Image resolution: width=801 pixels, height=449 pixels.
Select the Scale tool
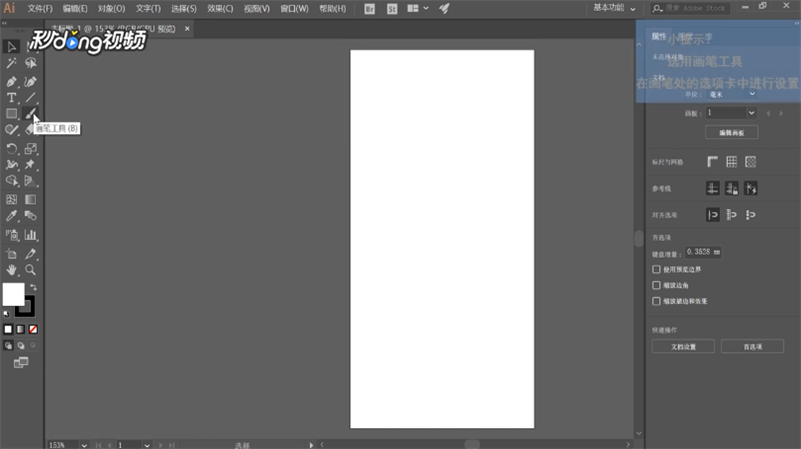(x=31, y=149)
